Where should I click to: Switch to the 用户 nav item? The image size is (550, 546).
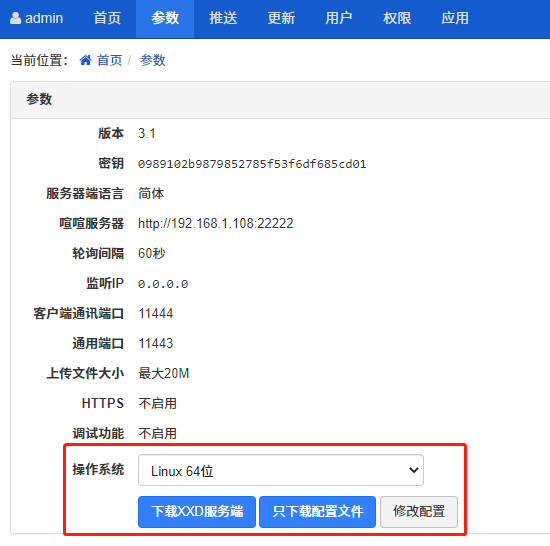[339, 18]
